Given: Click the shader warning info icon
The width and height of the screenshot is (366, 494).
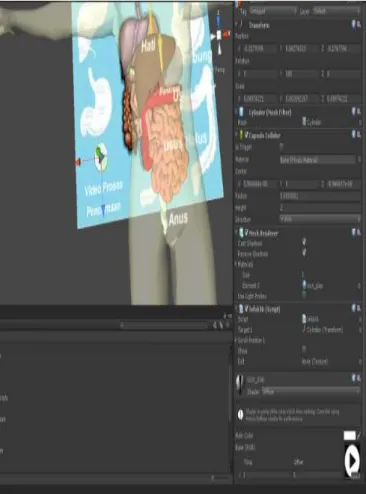Looking at the screenshot, I should [241, 414].
